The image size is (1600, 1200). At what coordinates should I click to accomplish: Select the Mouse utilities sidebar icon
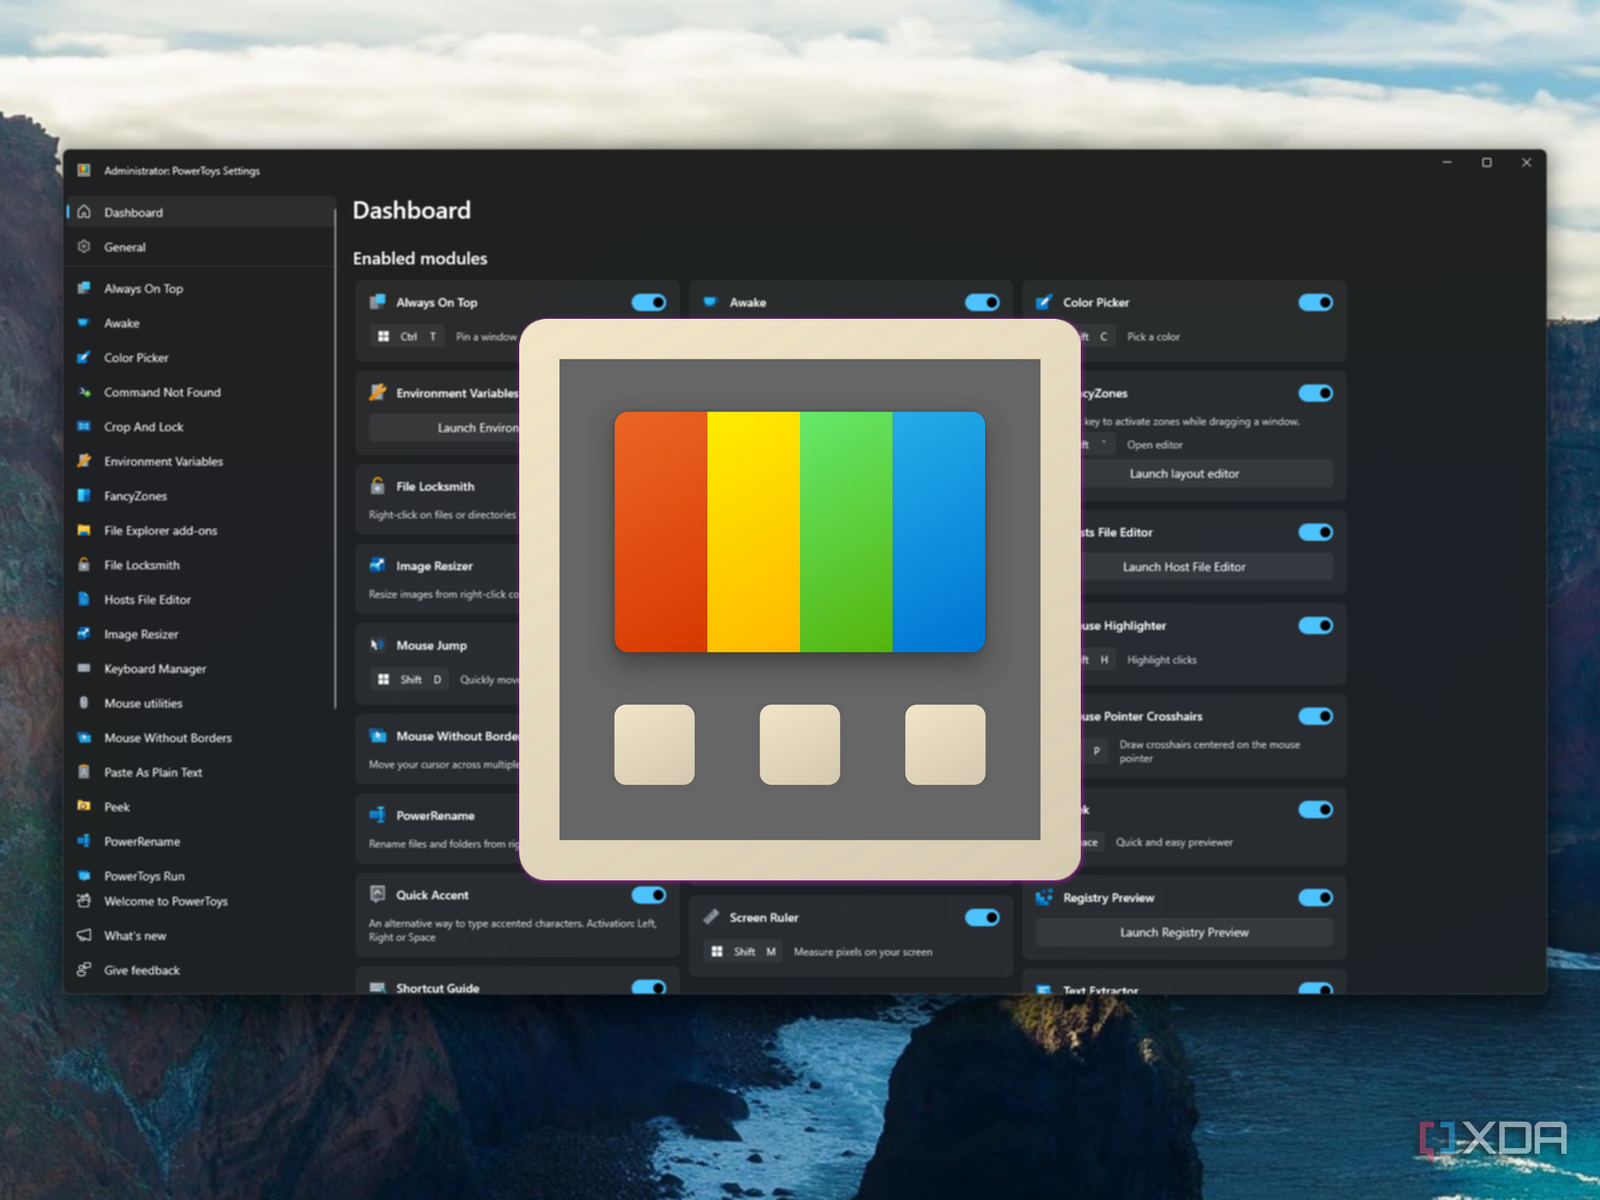tap(84, 703)
